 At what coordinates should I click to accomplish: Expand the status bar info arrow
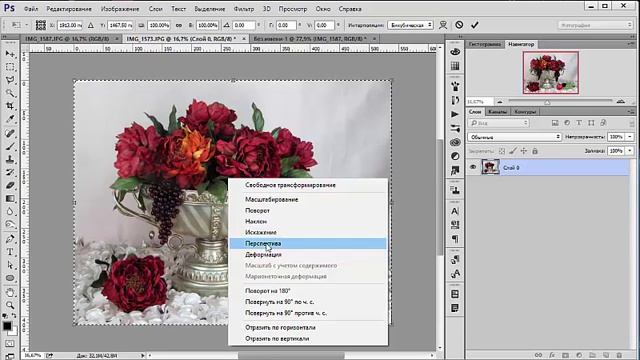click(142, 356)
